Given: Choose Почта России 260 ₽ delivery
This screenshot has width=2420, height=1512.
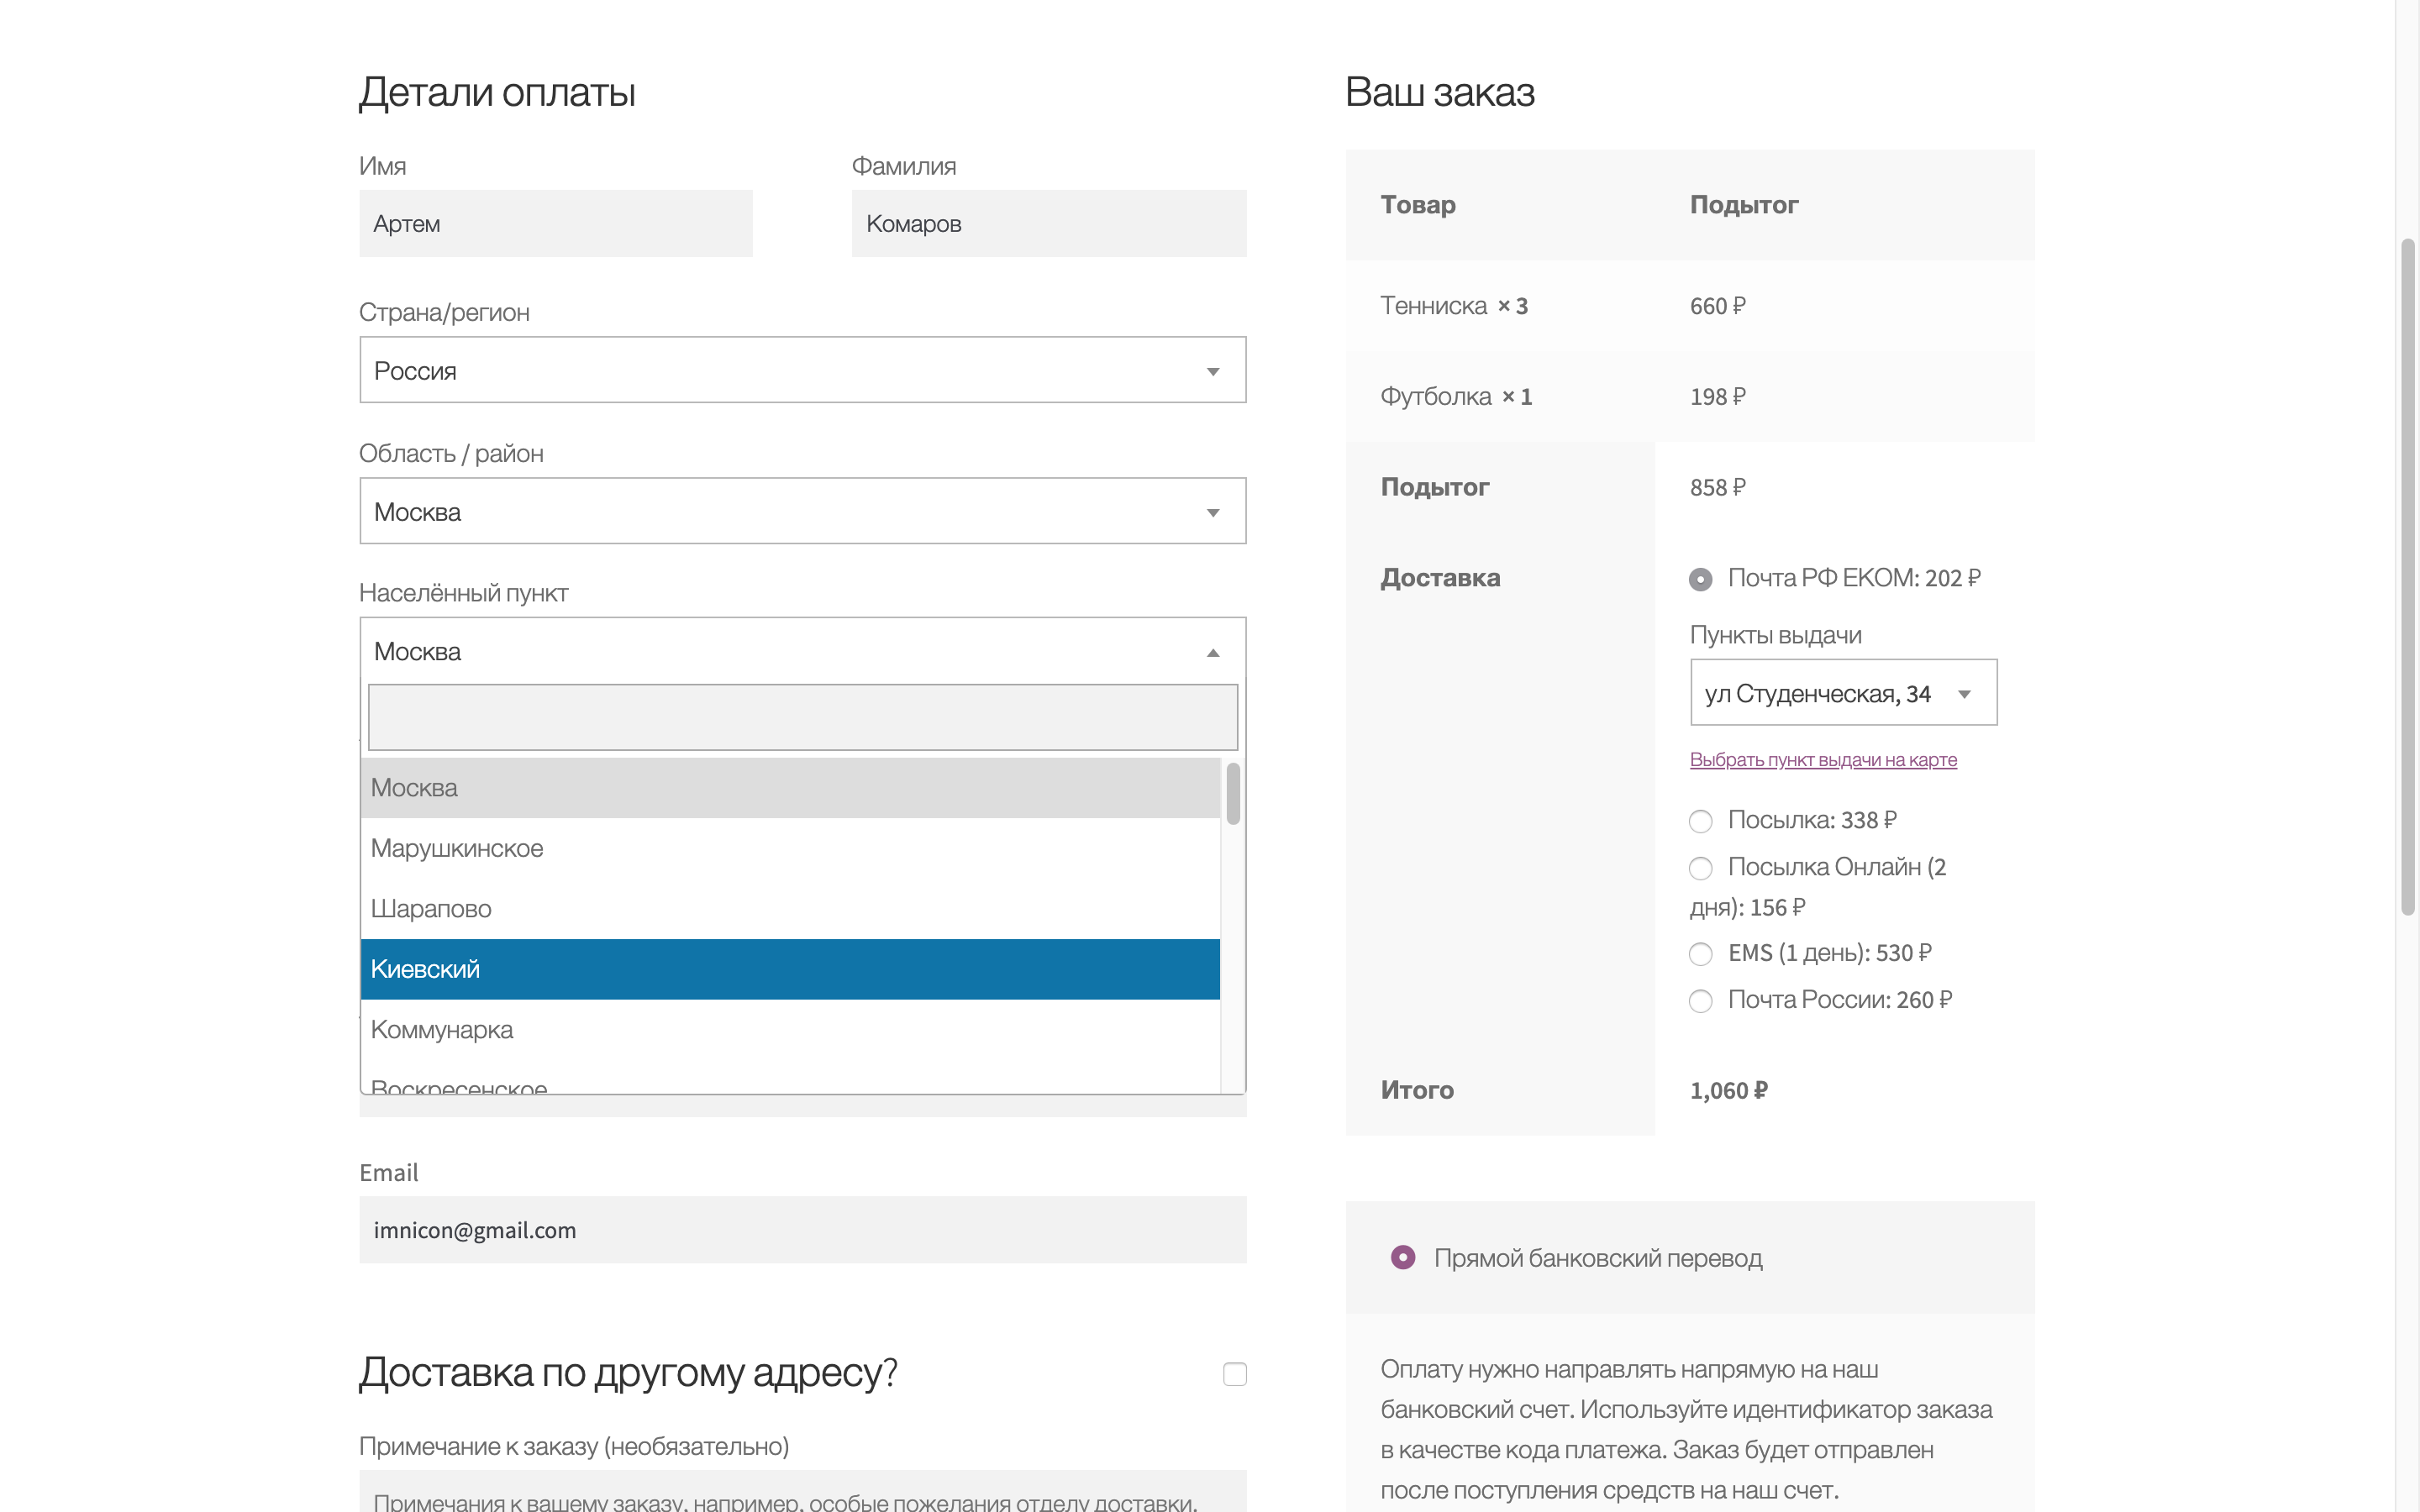Looking at the screenshot, I should 1700,1001.
